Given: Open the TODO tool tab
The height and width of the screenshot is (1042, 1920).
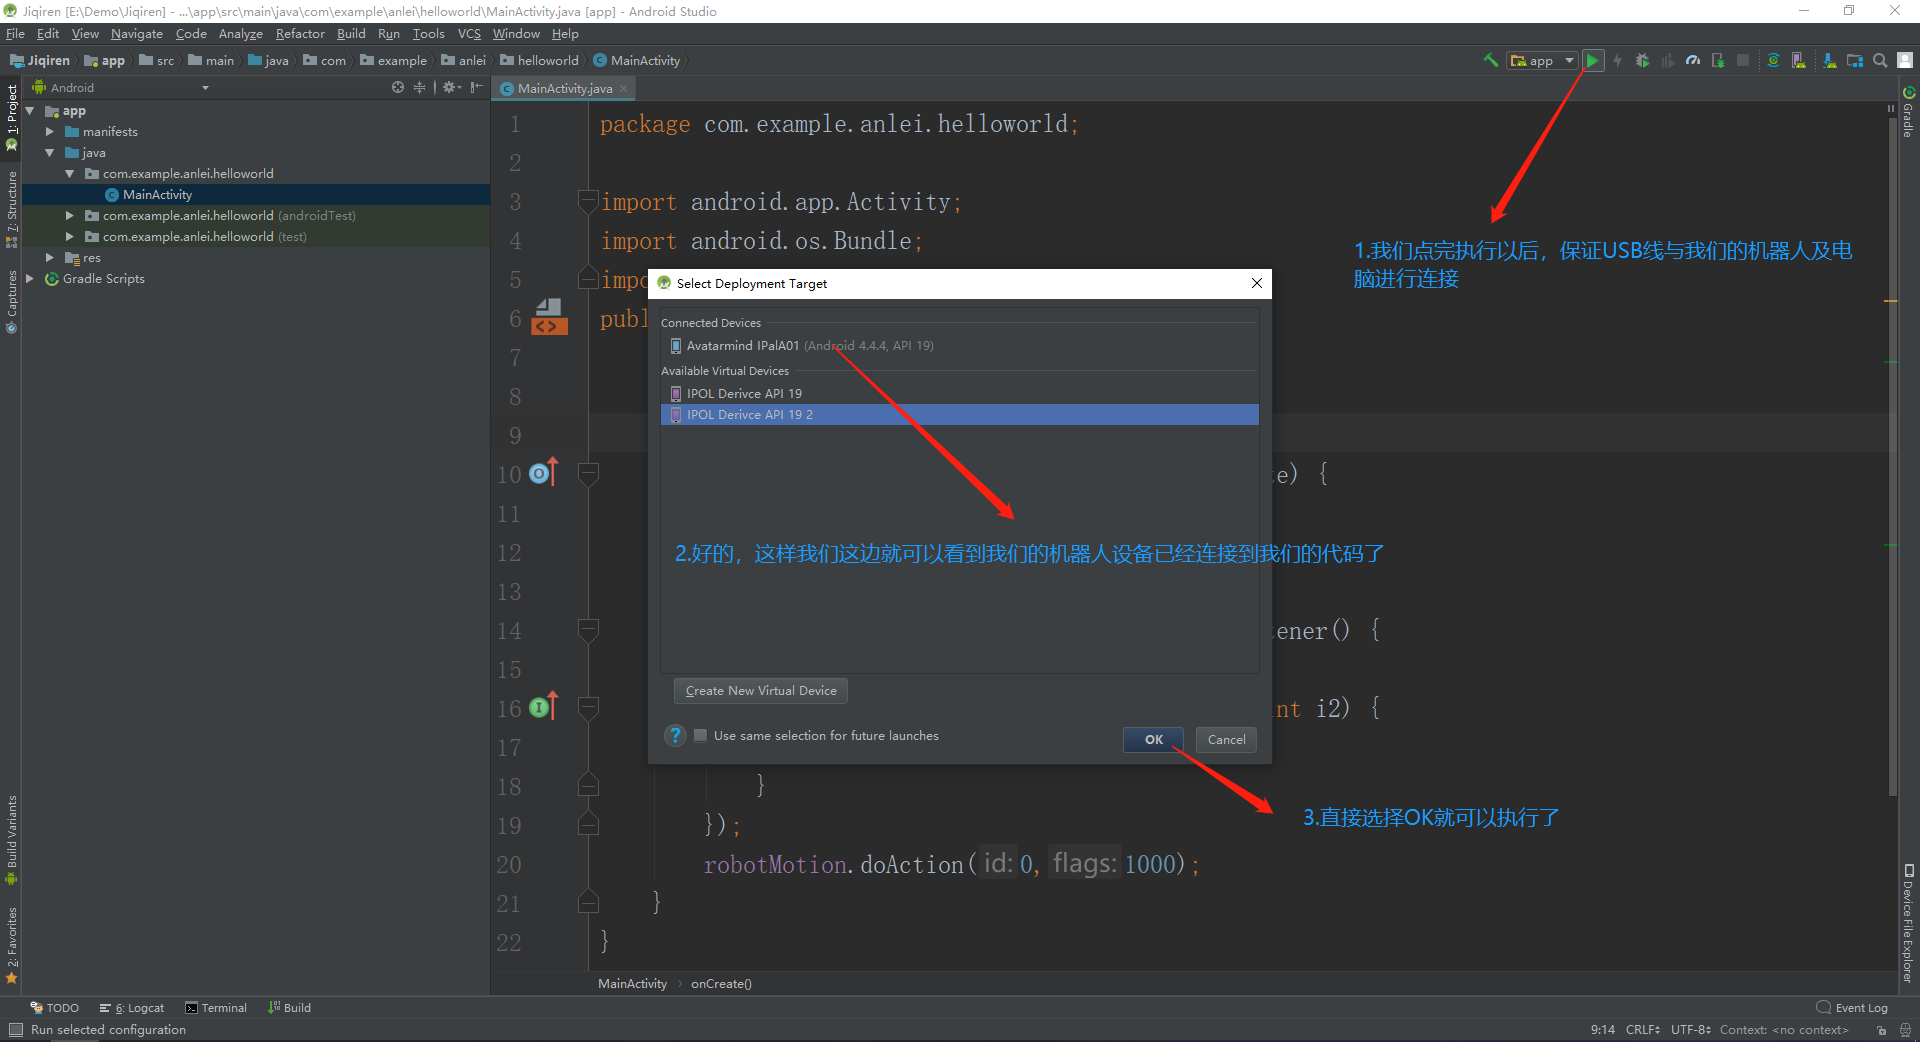Looking at the screenshot, I should point(55,1008).
